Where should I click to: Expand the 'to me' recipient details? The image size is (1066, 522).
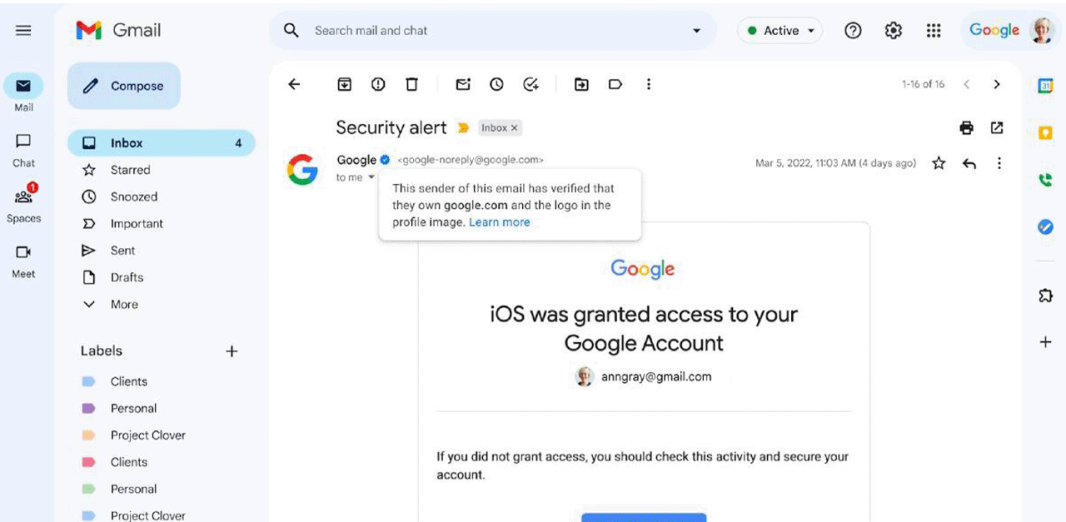[x=371, y=177]
